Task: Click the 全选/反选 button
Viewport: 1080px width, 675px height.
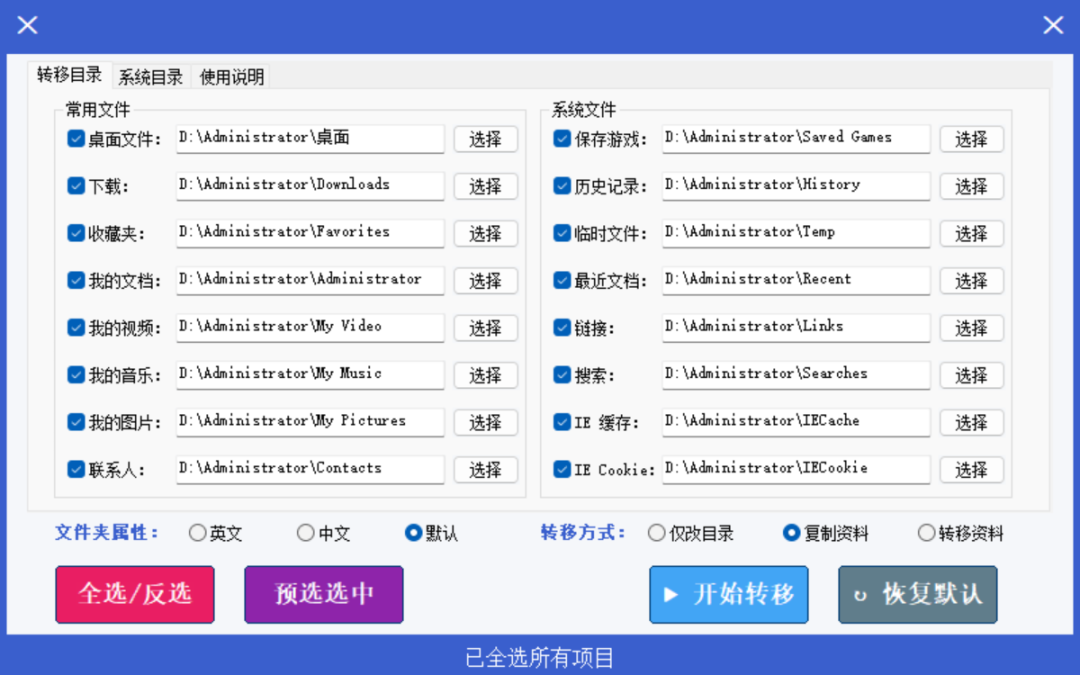Action: click(x=135, y=594)
